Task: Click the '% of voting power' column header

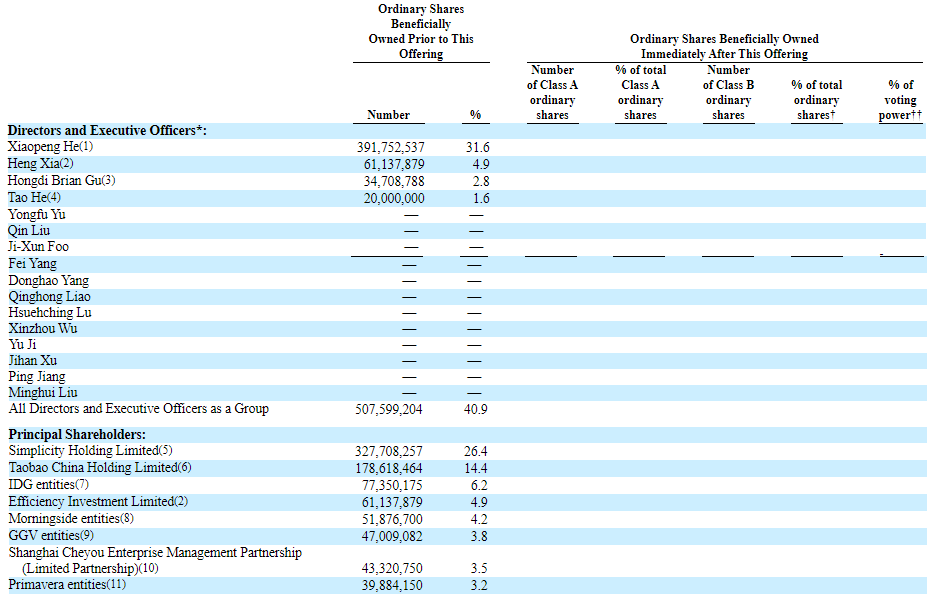Action: click(900, 100)
